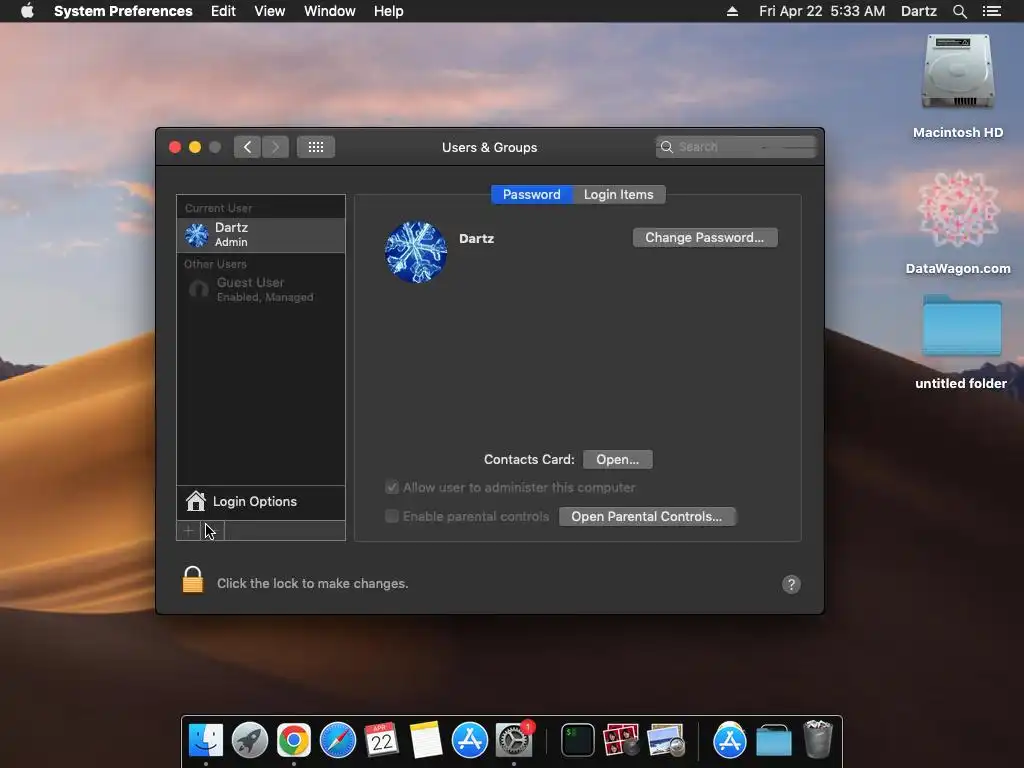Open Google Chrome from dock
This screenshot has height=768, width=1024.
[294, 740]
